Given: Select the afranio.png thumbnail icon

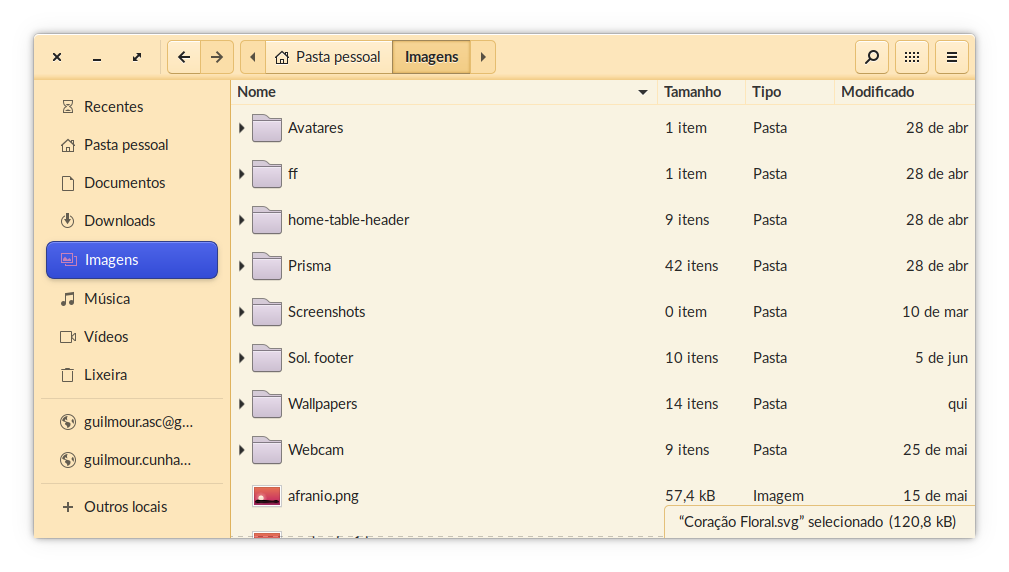Looking at the screenshot, I should (x=266, y=496).
